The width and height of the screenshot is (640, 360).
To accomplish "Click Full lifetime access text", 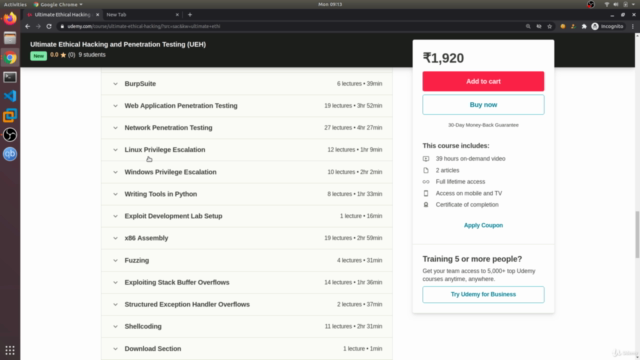I will (460, 182).
